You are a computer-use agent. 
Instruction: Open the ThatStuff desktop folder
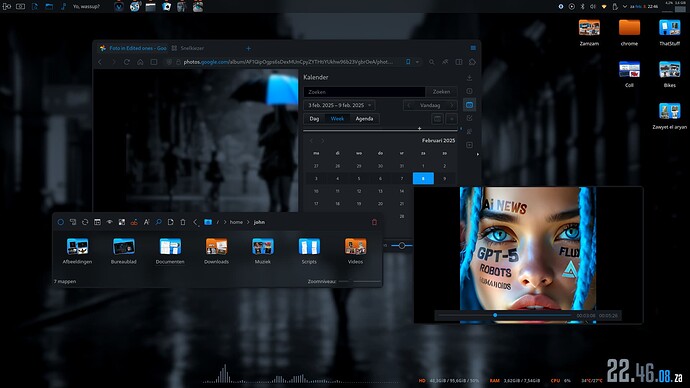coord(669,32)
